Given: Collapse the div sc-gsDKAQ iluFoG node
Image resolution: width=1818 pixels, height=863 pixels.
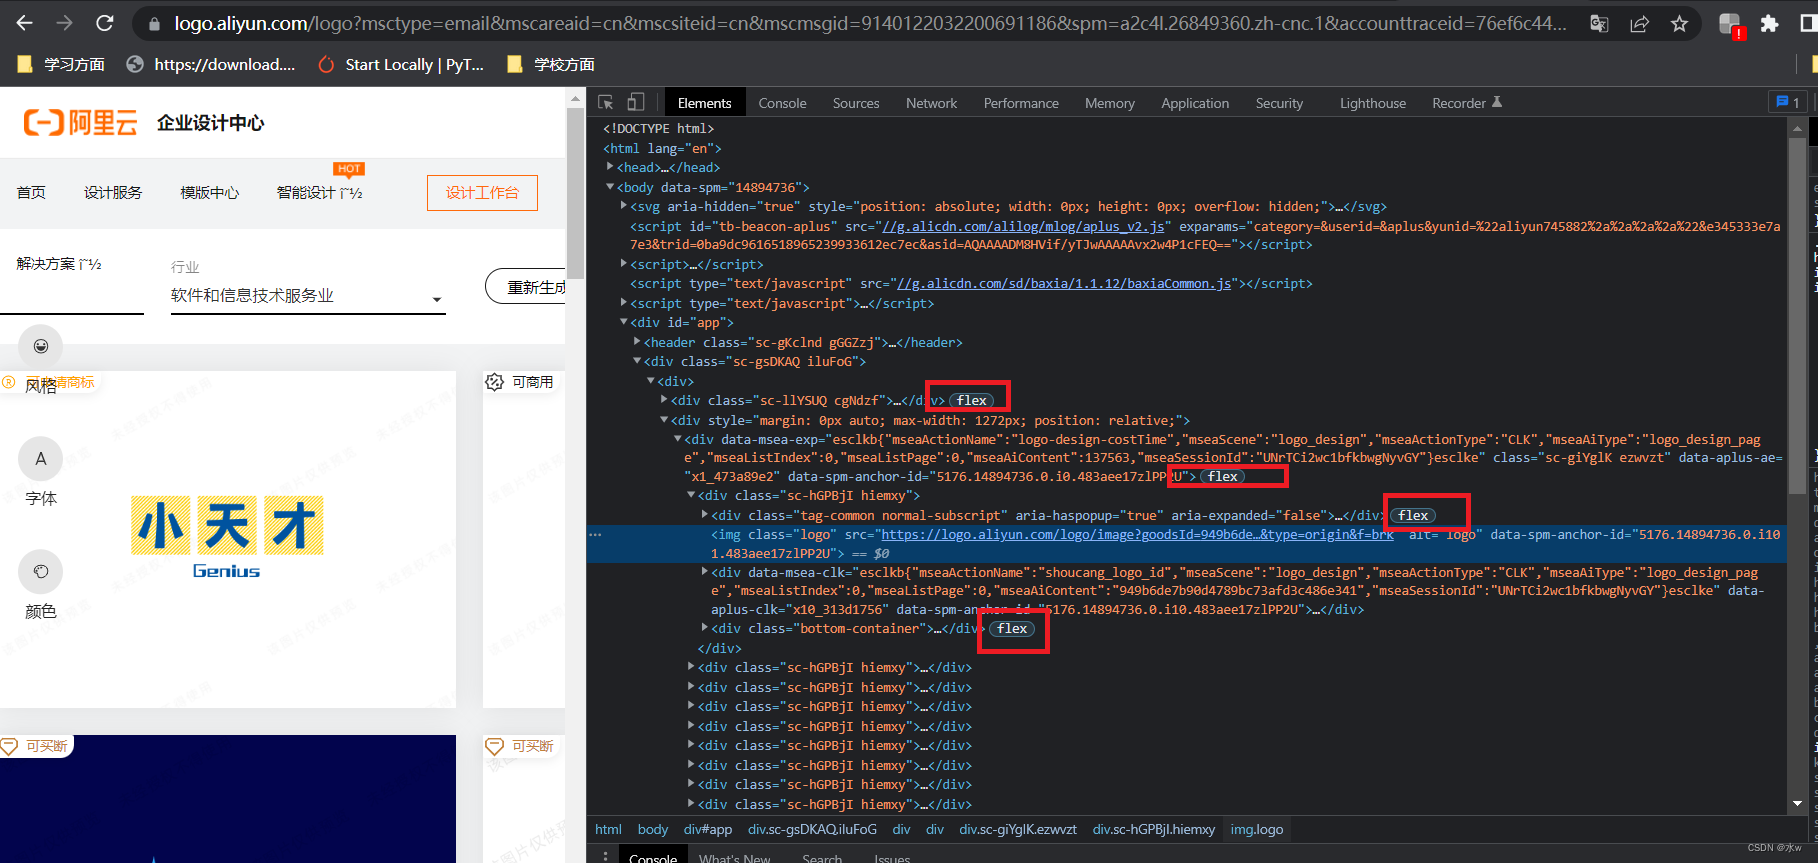Looking at the screenshot, I should [x=637, y=361].
